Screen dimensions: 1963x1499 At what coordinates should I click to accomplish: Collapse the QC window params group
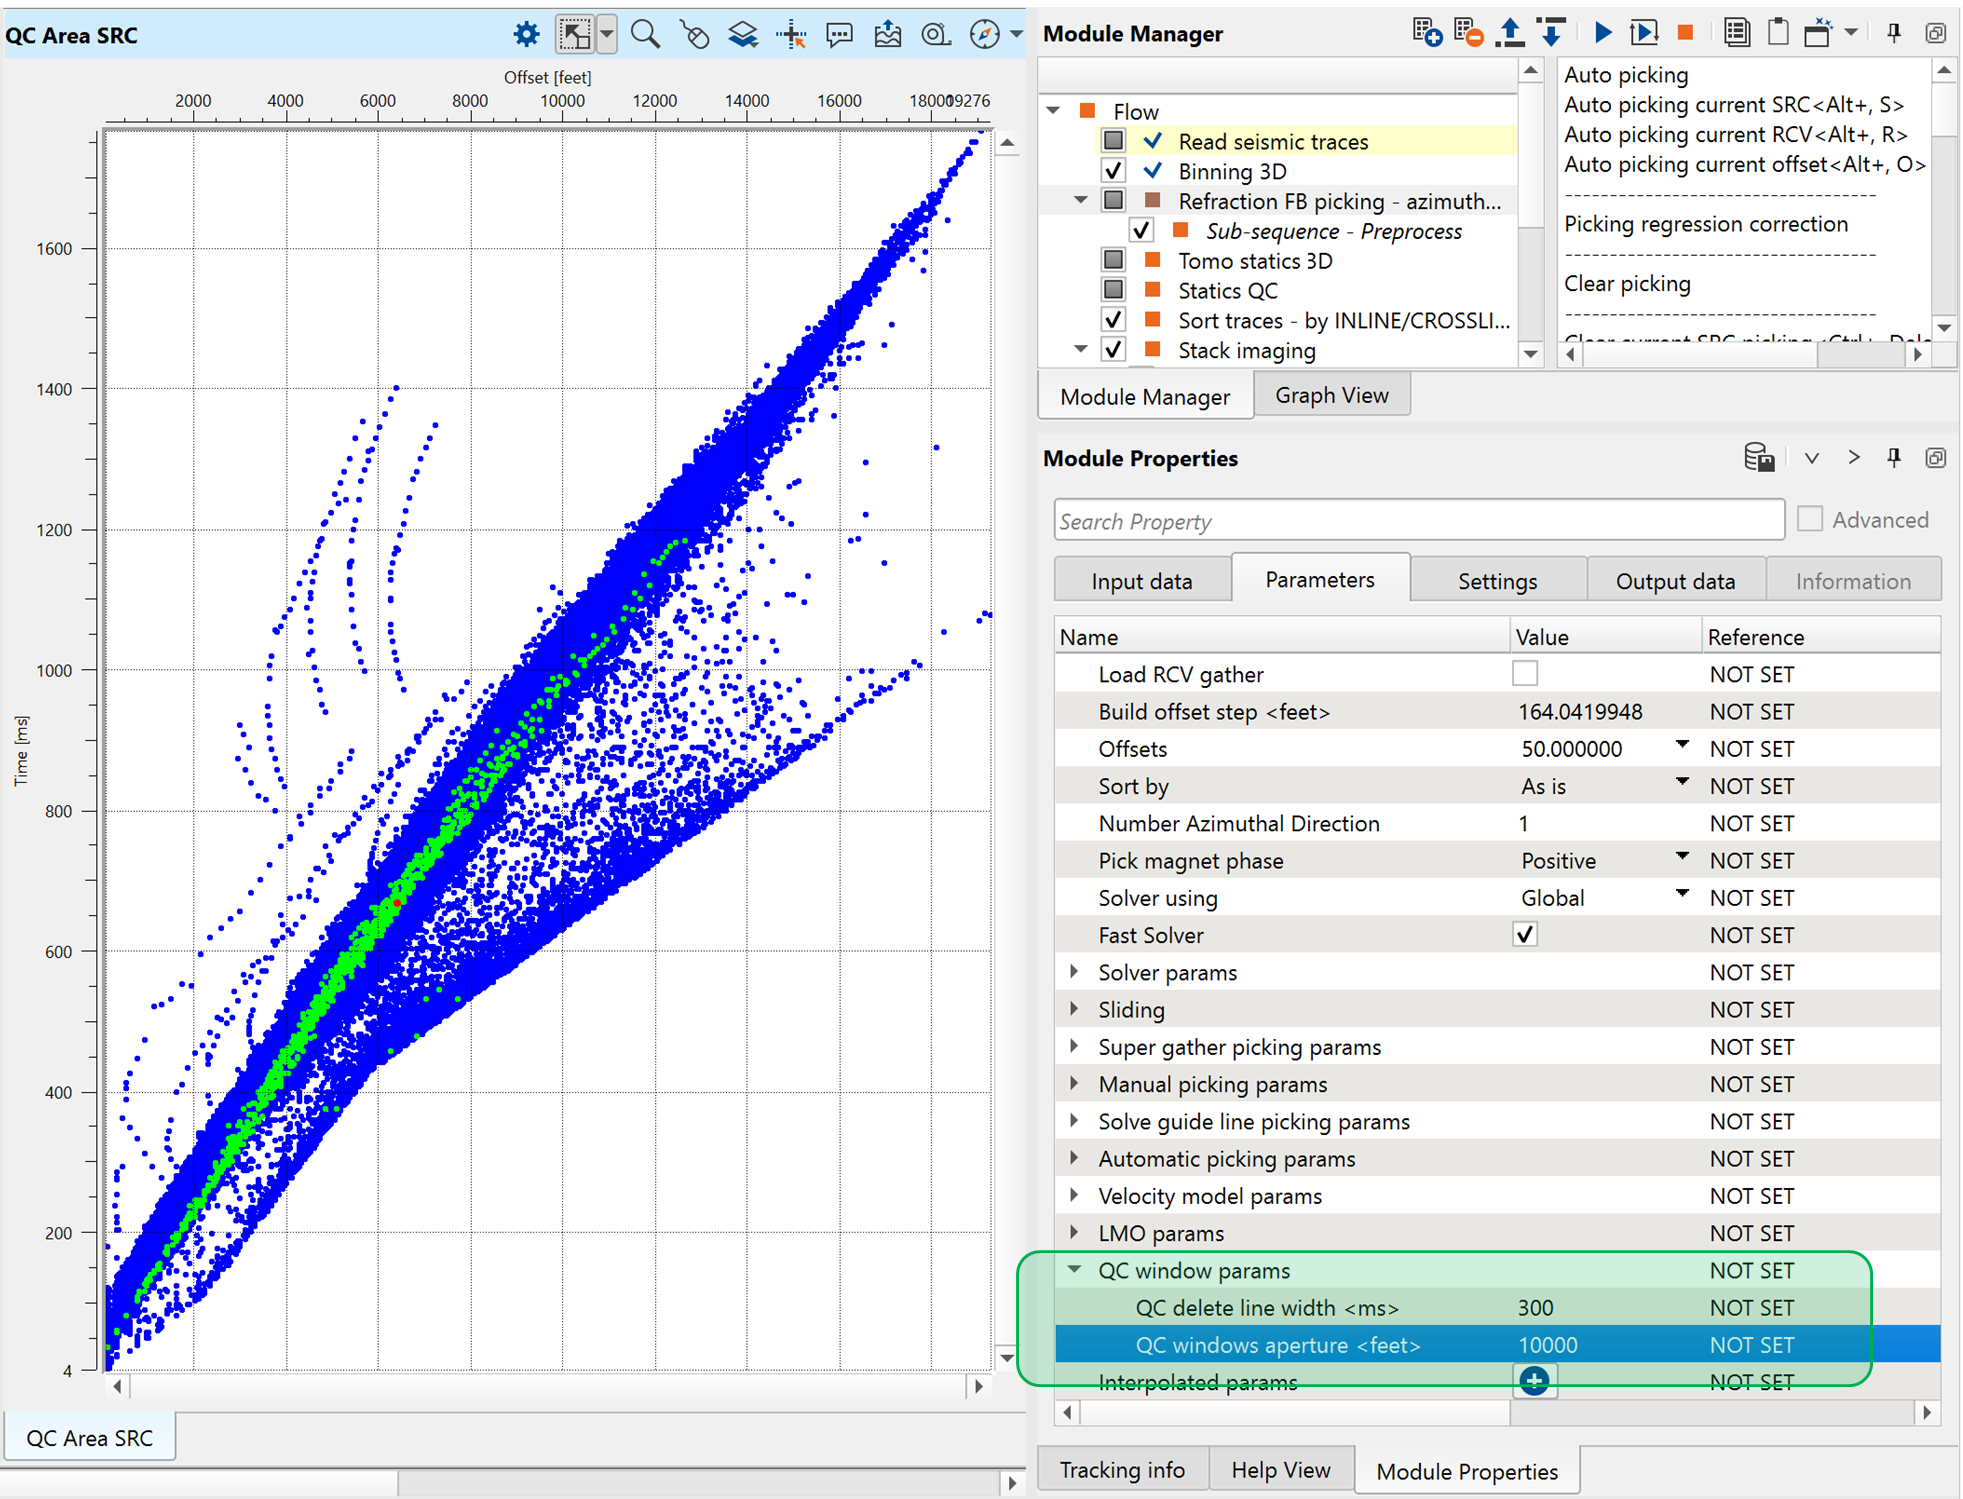point(1074,1270)
